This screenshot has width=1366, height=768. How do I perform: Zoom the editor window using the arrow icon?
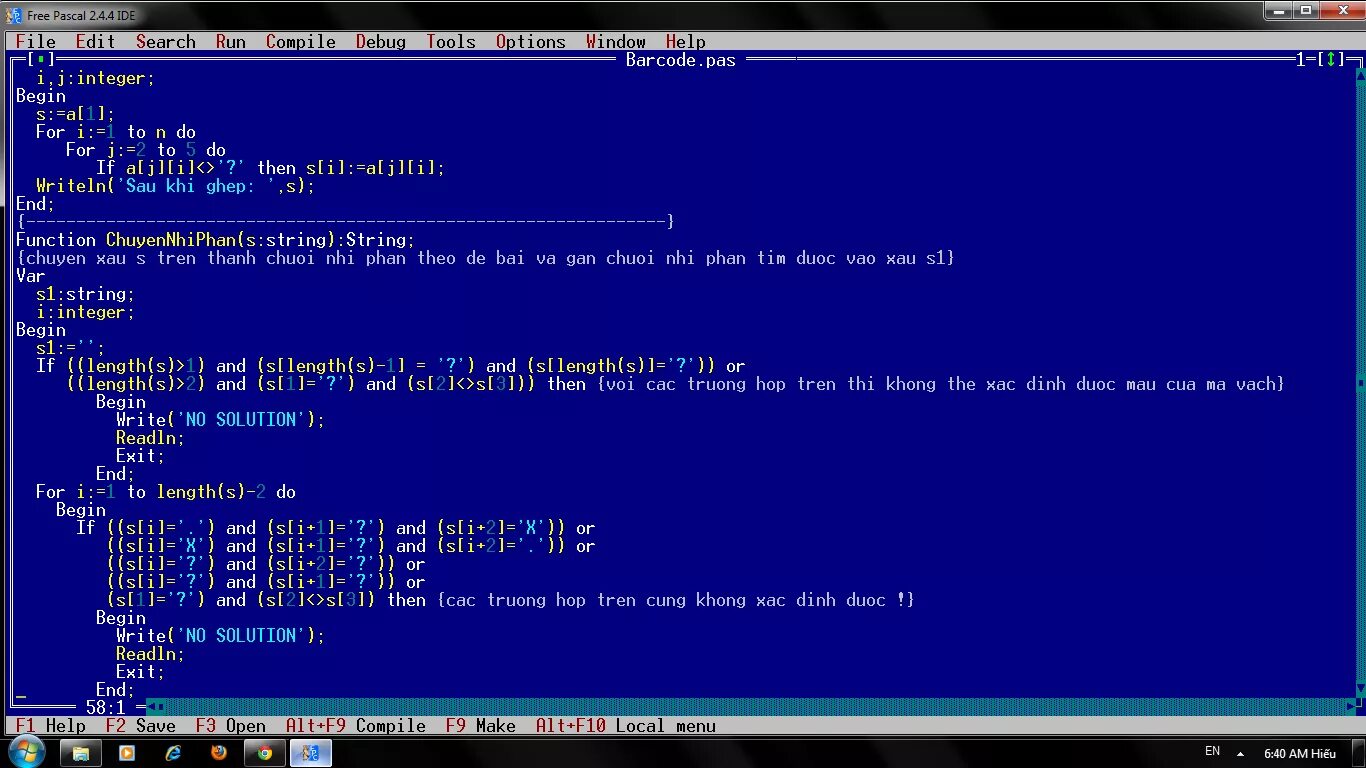point(1331,60)
